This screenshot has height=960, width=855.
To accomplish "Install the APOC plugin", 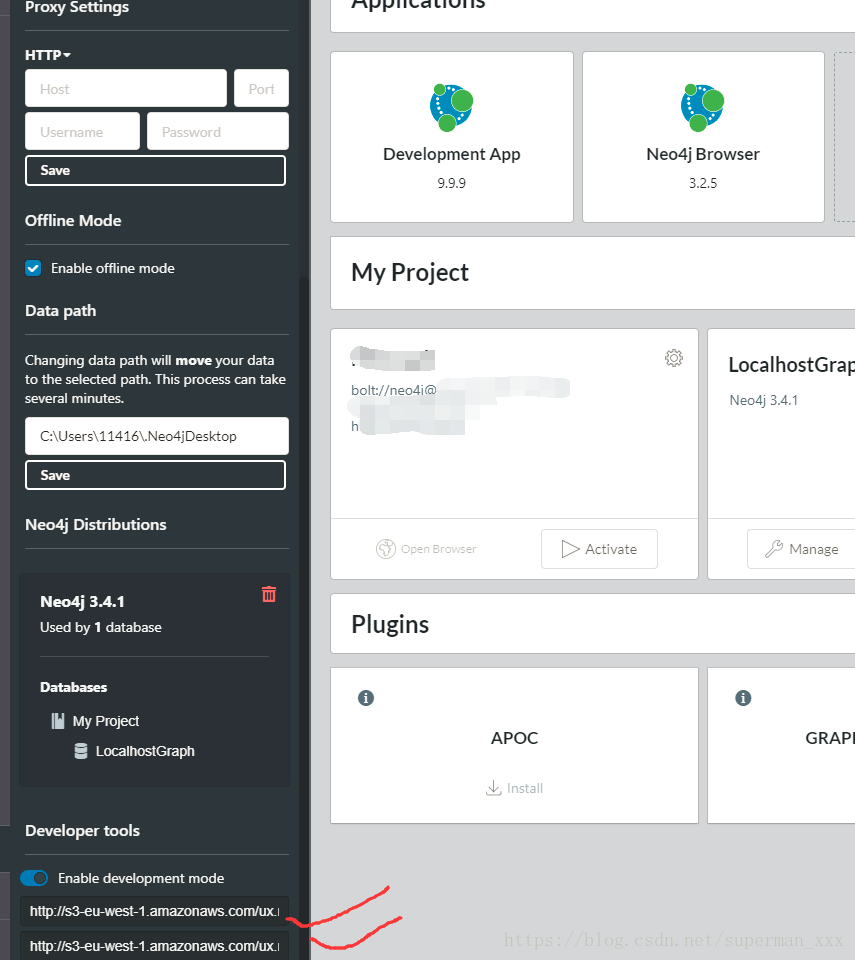I will tap(514, 788).
